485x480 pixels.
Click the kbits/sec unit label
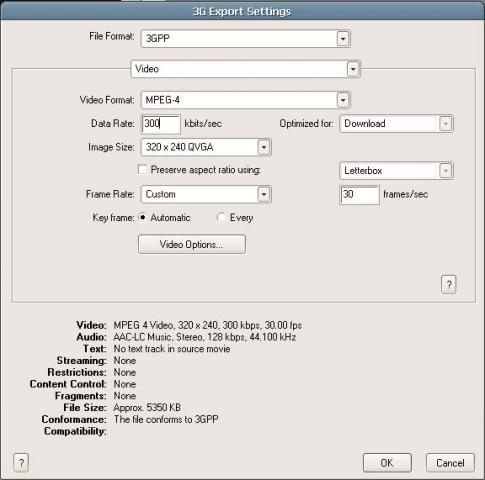click(x=203, y=124)
